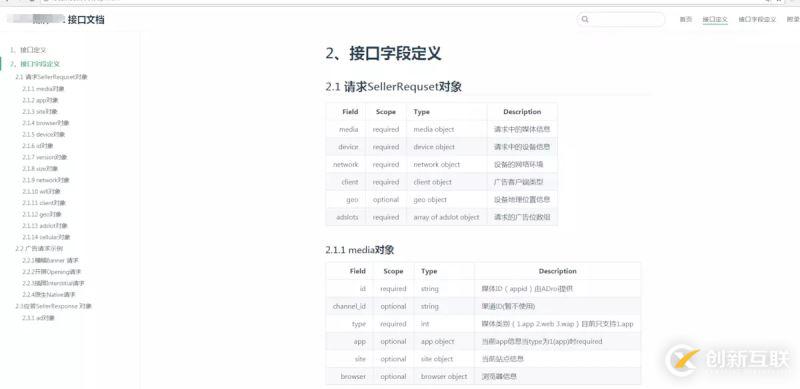This screenshot has width=800, height=389.
Task: Open the 接口字段定义 top navigation tab
Action: click(757, 19)
